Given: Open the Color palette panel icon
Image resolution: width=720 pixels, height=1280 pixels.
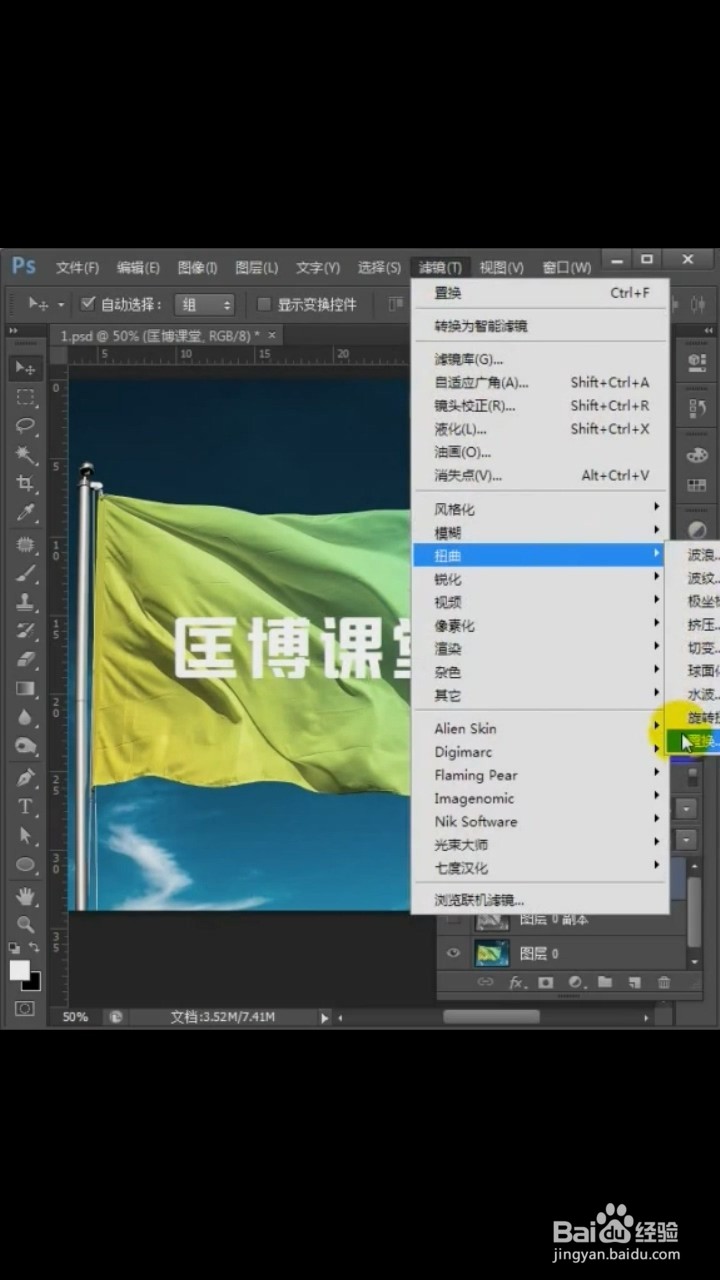Looking at the screenshot, I should pos(697,455).
